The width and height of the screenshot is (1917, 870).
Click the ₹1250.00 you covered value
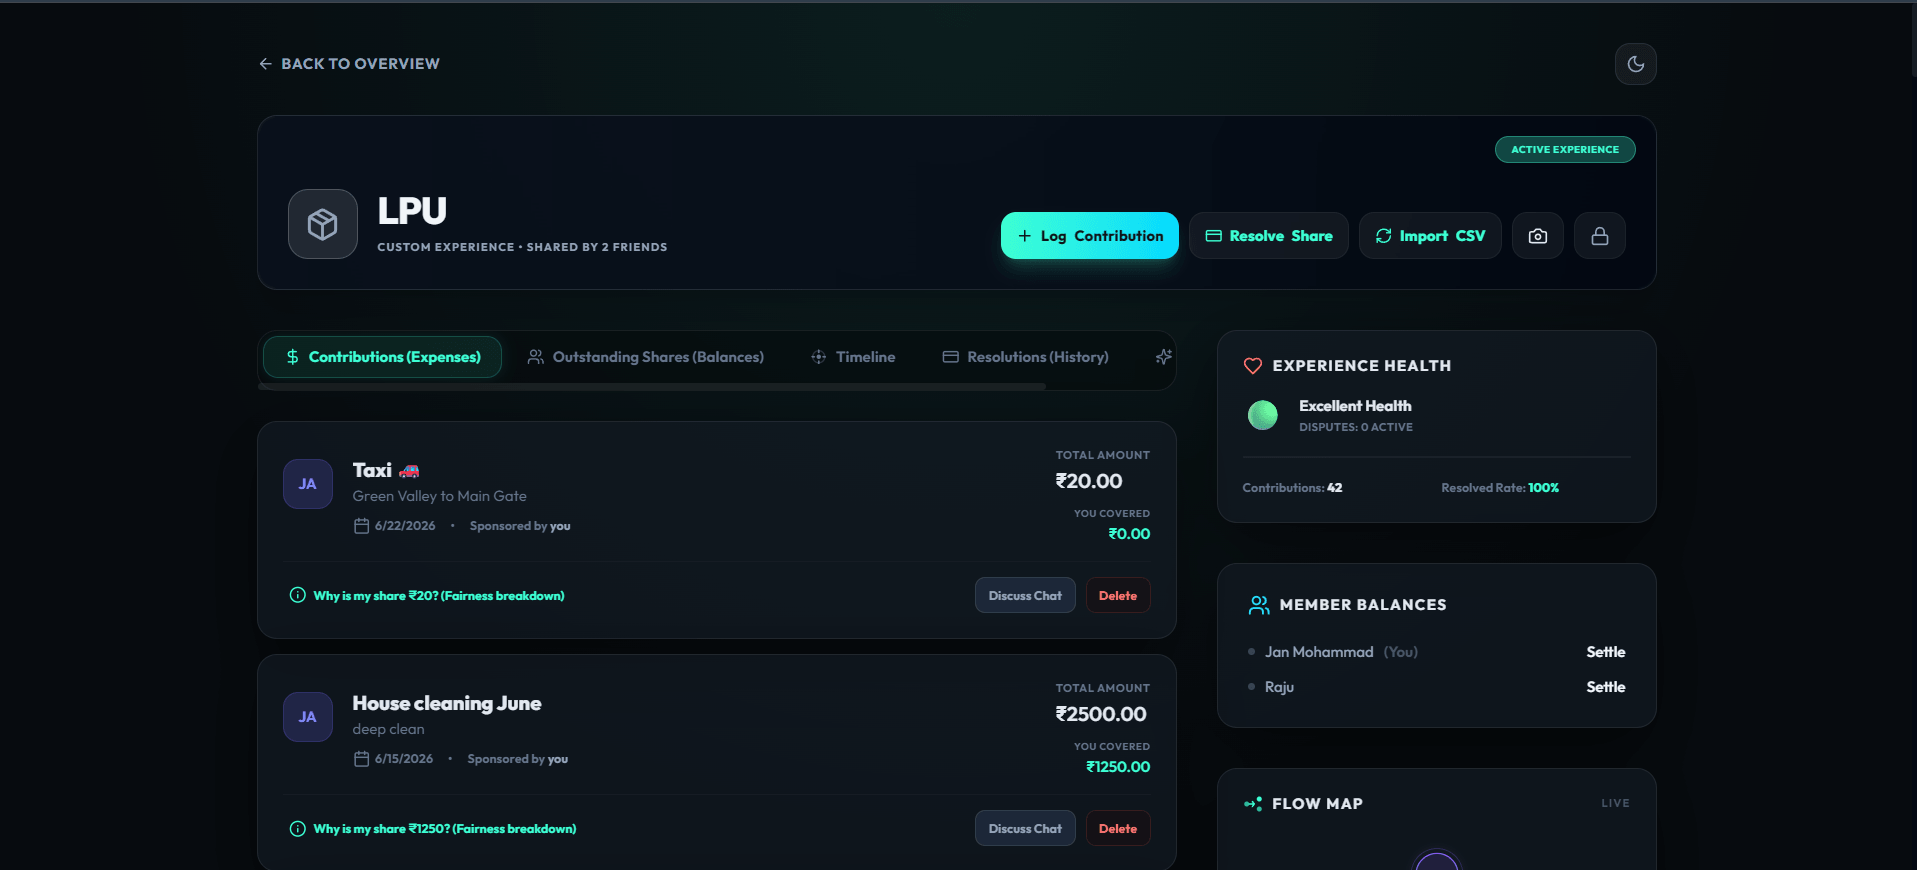pyautogui.click(x=1118, y=767)
